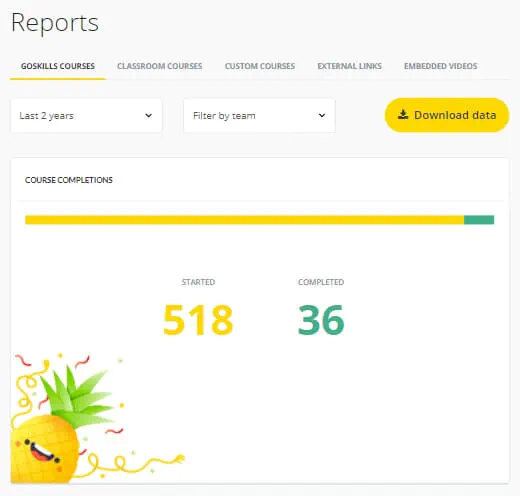This screenshot has height=496, width=520.
Task: Click the STARTED label
Action: pos(198,282)
